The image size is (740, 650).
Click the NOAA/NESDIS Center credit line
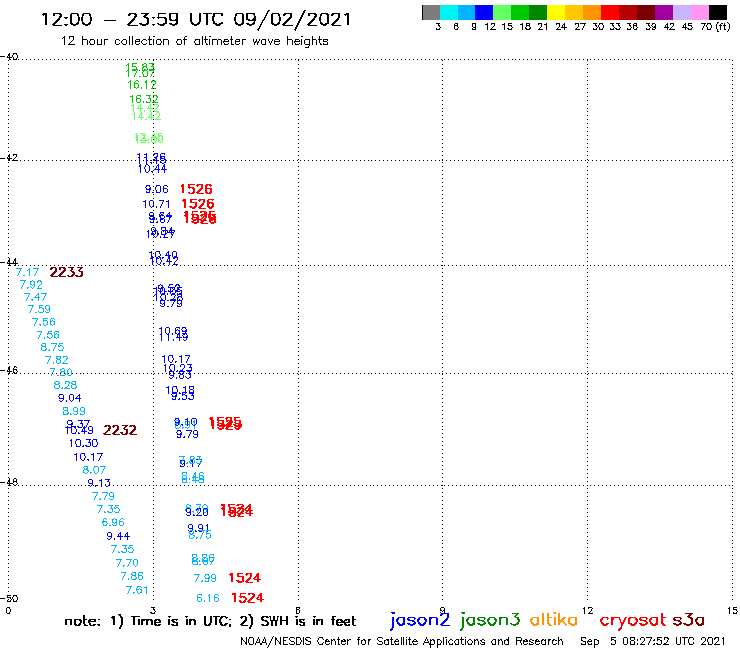(x=402, y=642)
